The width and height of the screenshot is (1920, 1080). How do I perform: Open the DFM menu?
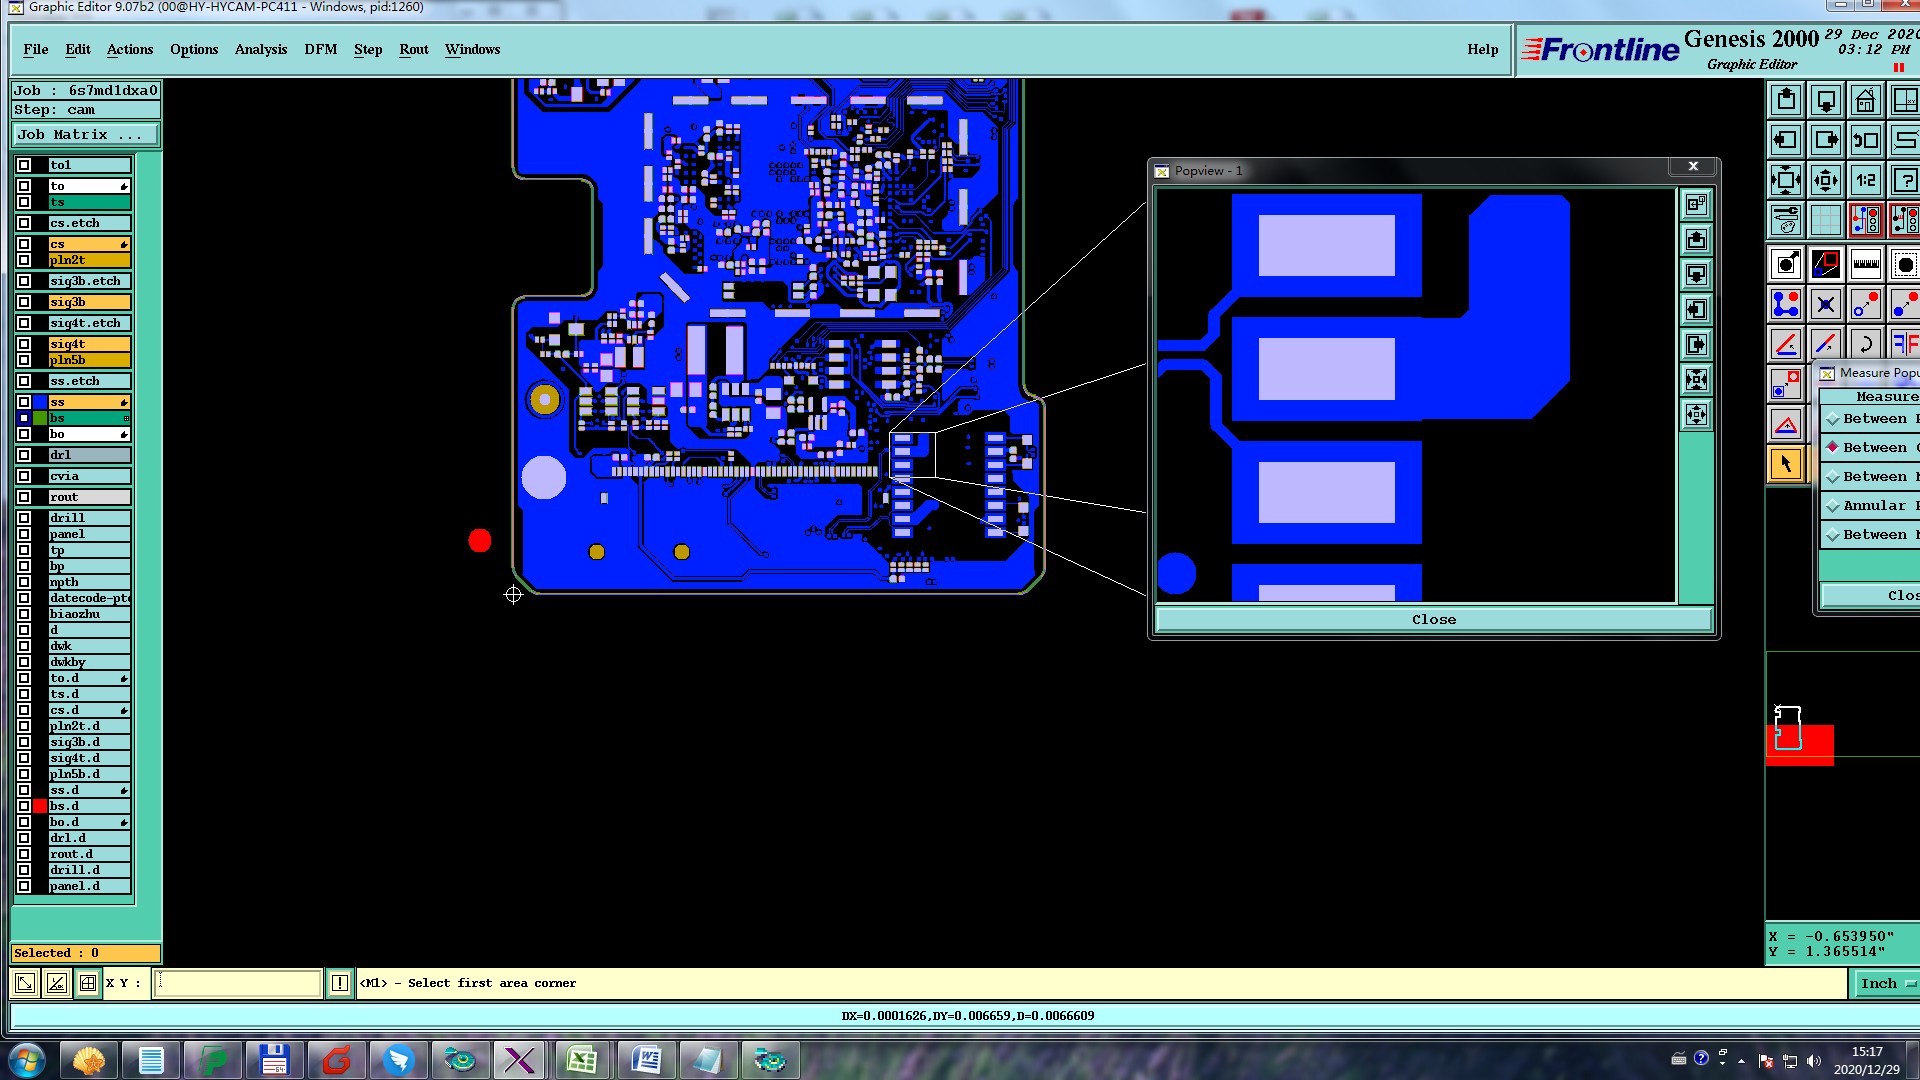pos(320,49)
